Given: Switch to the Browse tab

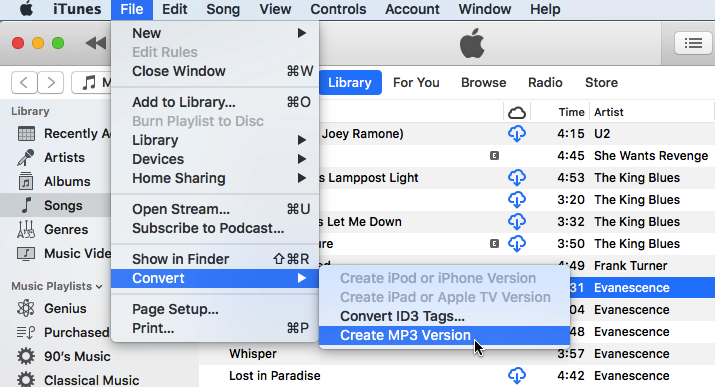Looking at the screenshot, I should click(x=483, y=83).
